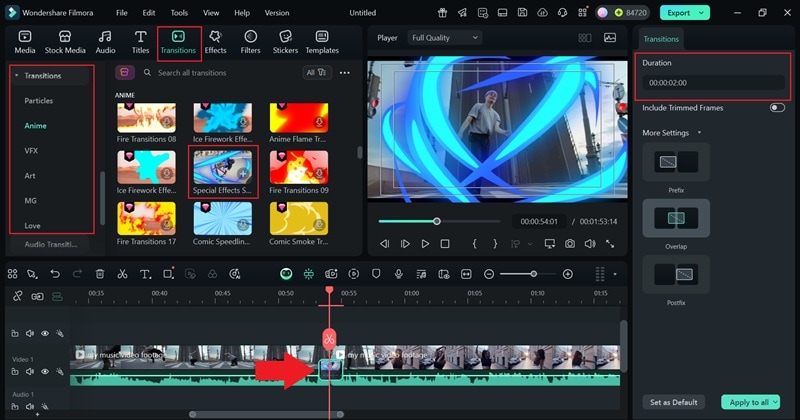Expand the More Settings dropdown
This screenshot has height=420, width=800.
tap(699, 133)
